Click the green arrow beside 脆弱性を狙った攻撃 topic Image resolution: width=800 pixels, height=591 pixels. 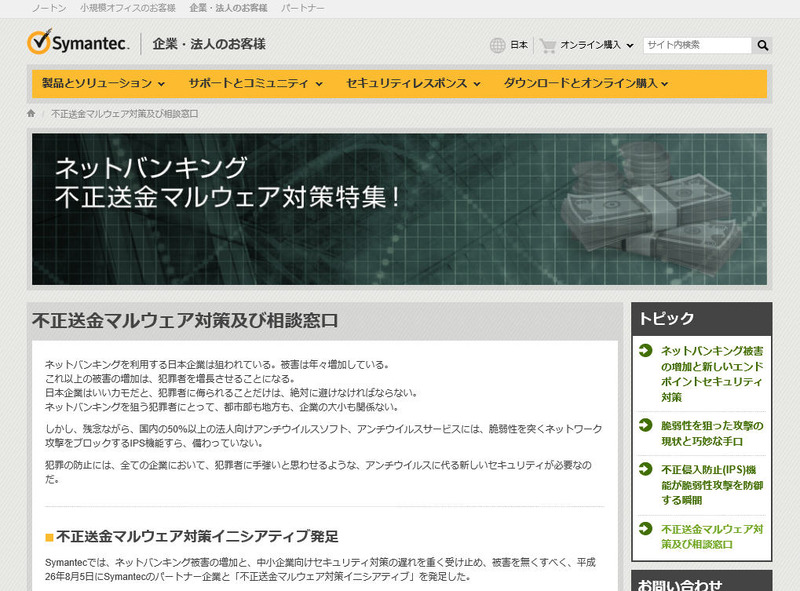tap(646, 426)
